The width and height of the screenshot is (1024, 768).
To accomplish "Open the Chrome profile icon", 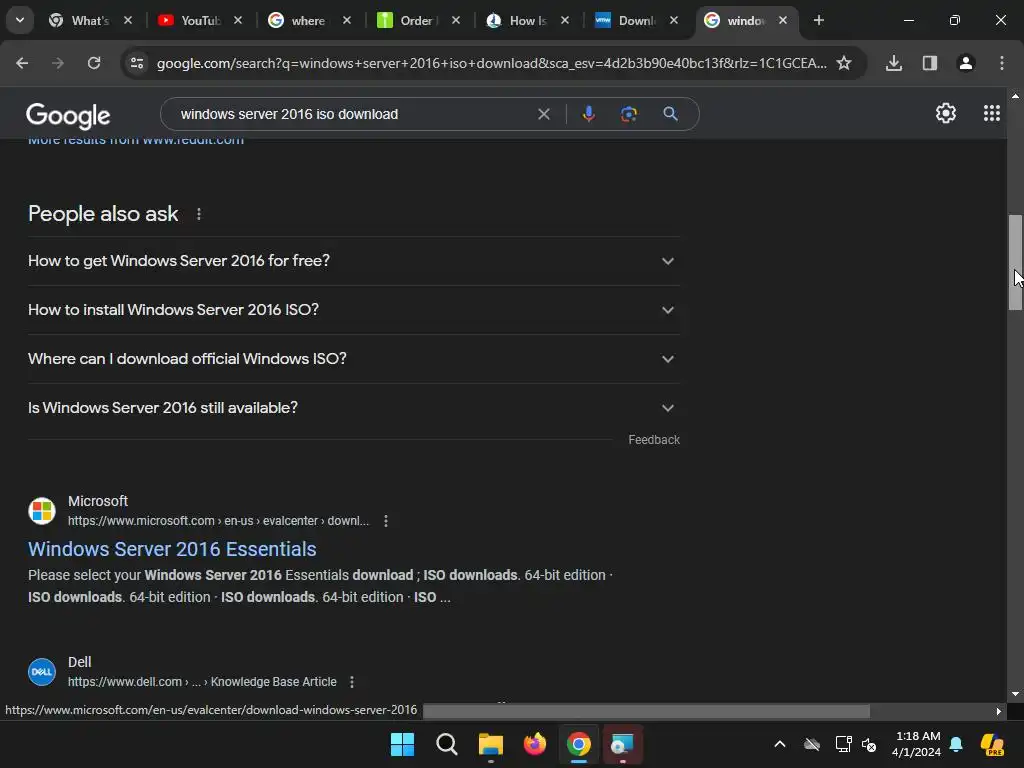I will [x=966, y=63].
